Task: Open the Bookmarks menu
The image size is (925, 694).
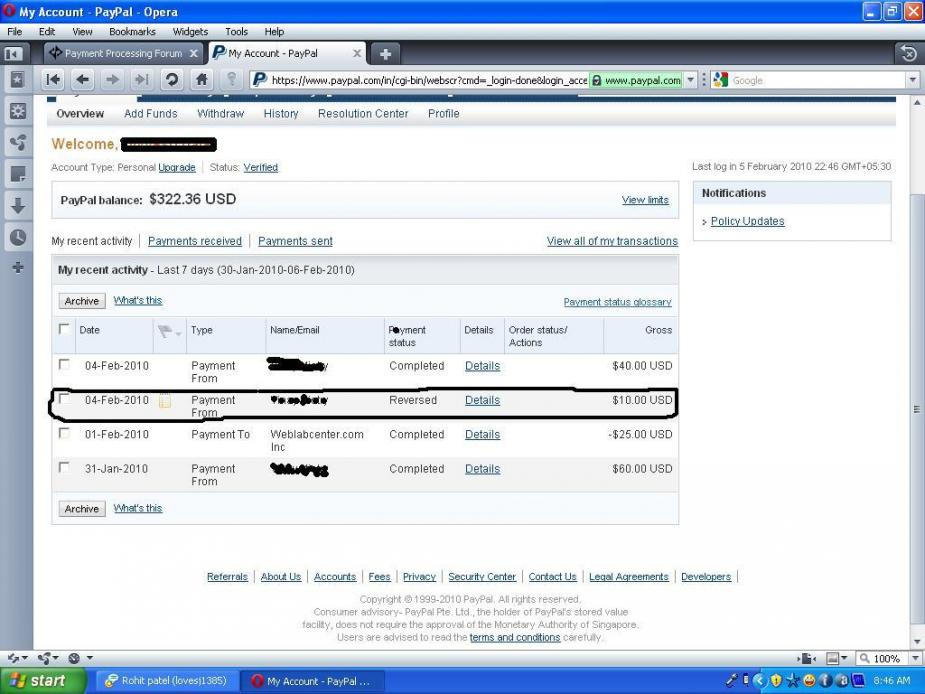Action: coord(132,32)
